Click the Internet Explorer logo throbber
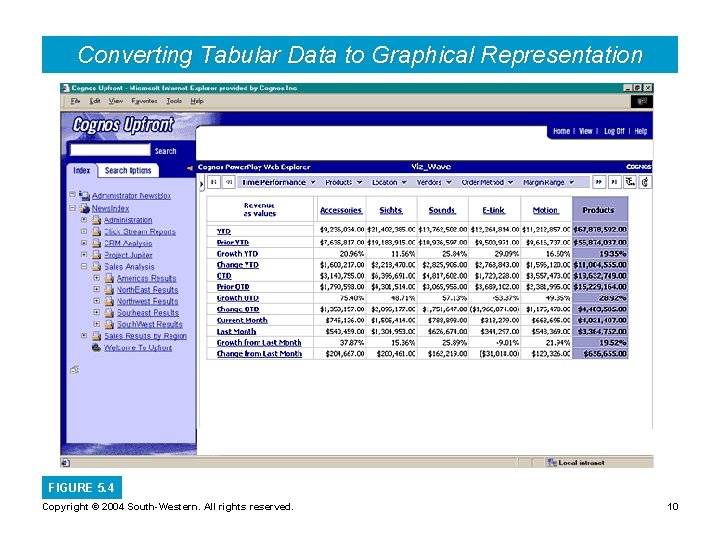The height and width of the screenshot is (540, 720). point(641,101)
